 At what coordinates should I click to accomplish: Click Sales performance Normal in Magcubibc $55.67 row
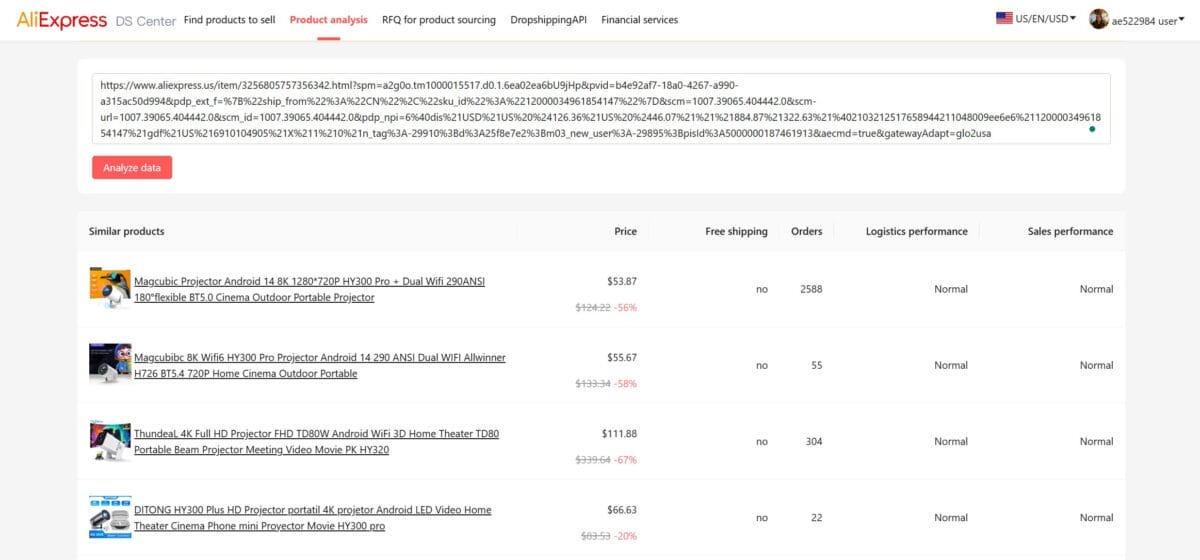tap(1096, 365)
